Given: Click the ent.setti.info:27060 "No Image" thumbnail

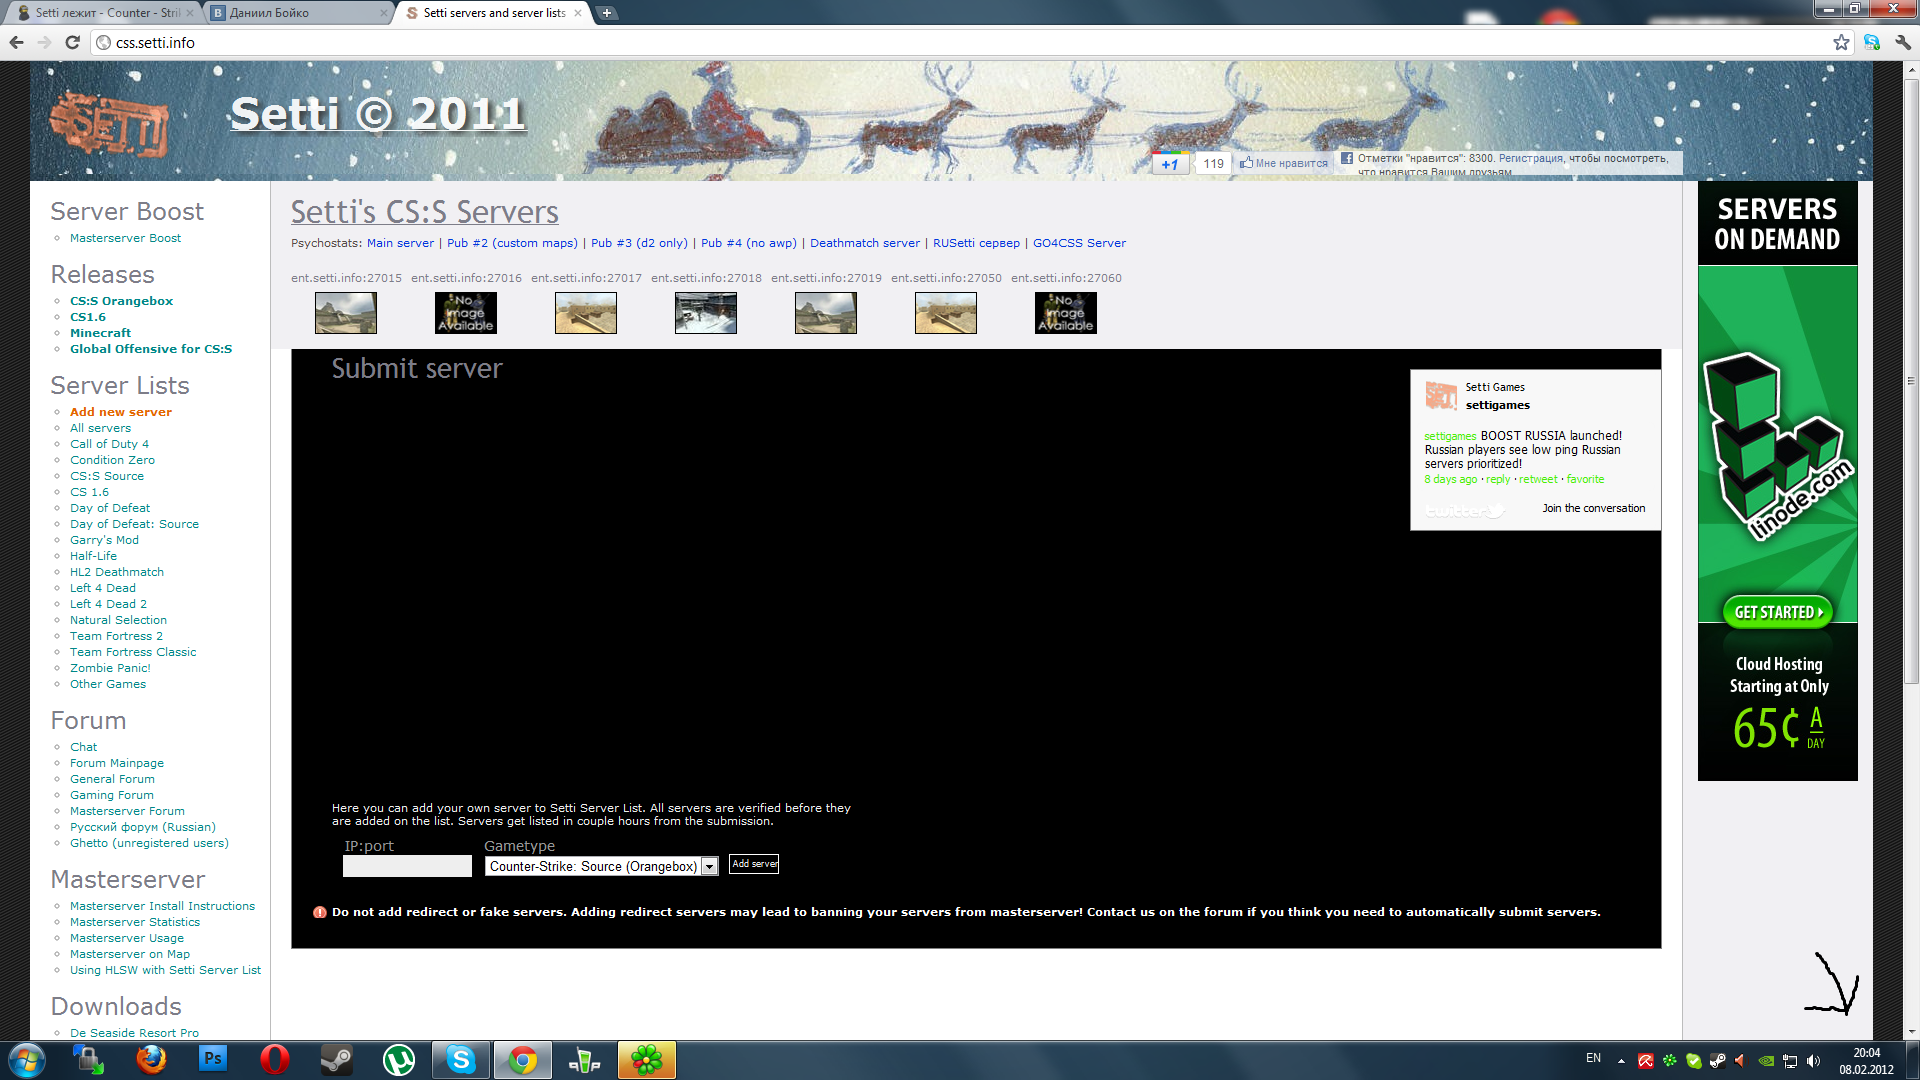Looking at the screenshot, I should click(1066, 313).
